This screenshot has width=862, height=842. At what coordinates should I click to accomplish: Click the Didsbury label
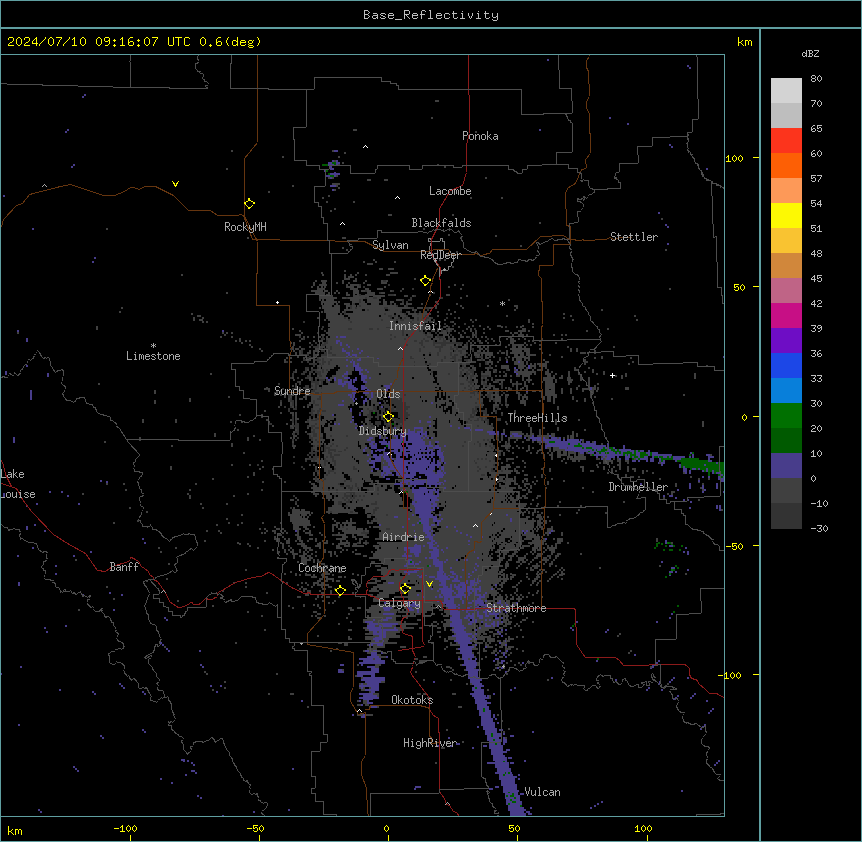(x=383, y=431)
